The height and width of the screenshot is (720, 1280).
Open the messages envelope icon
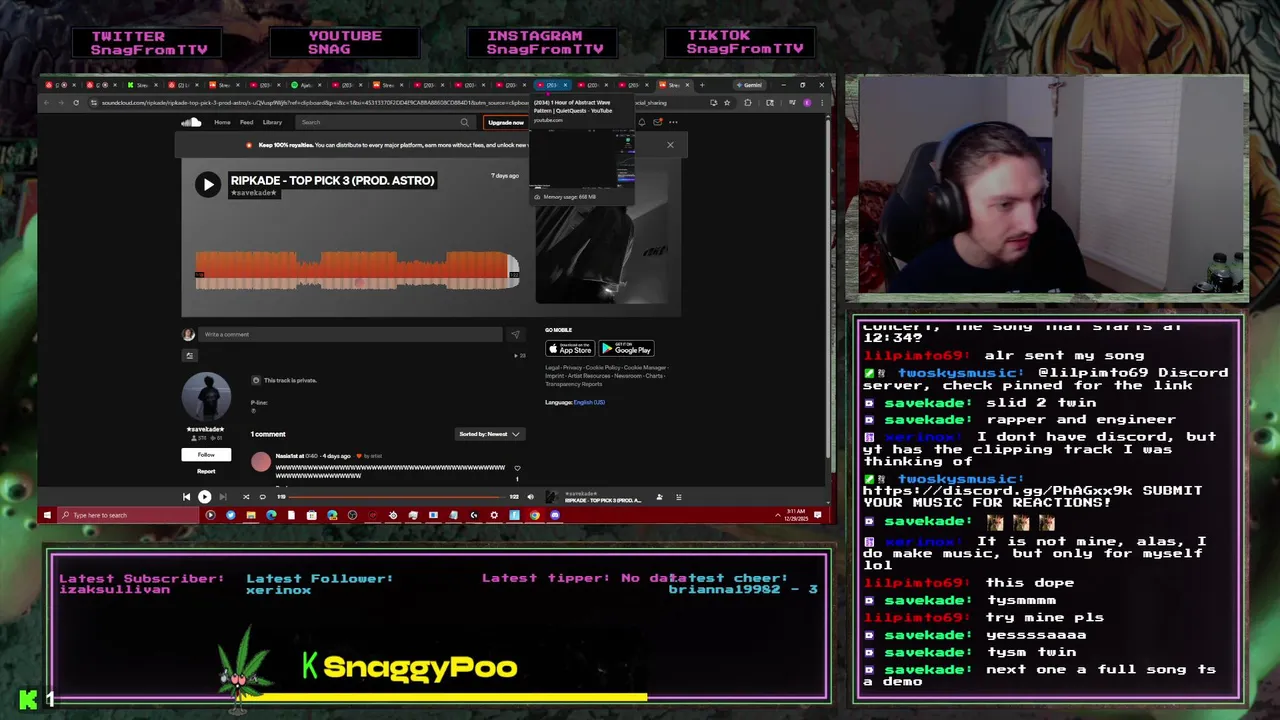(x=657, y=122)
